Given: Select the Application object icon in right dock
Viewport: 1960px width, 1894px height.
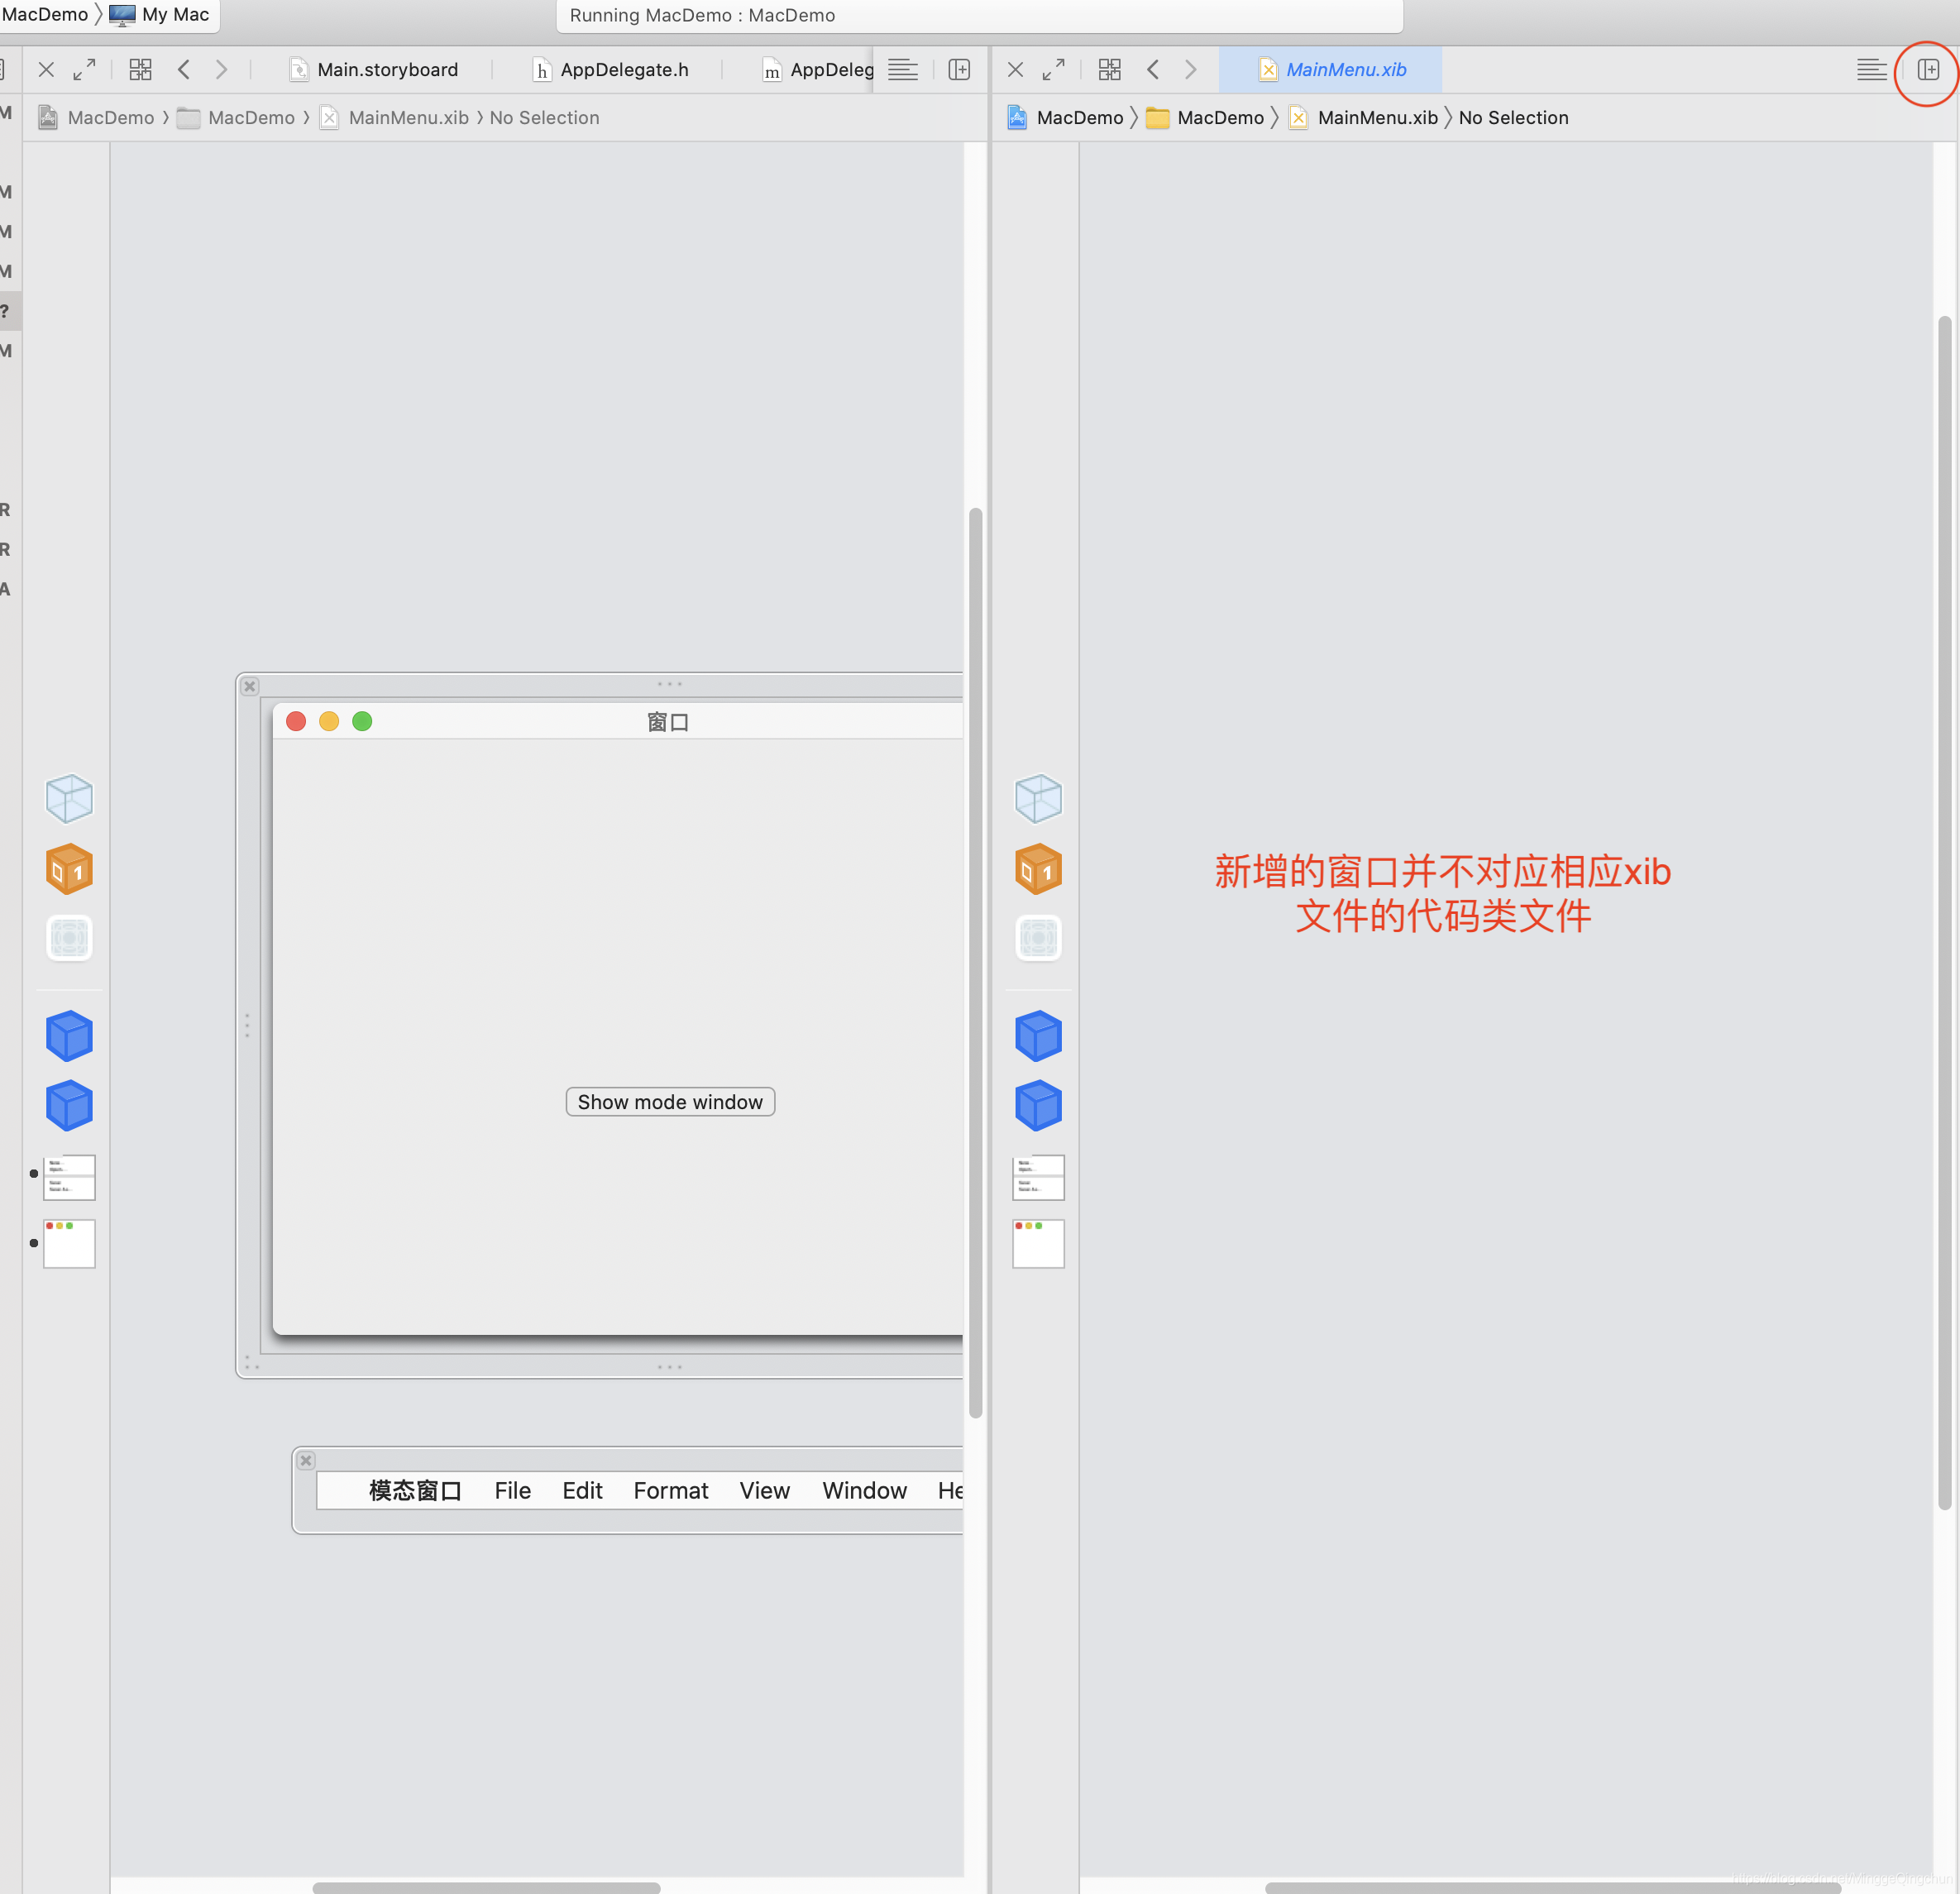Looking at the screenshot, I should click(x=1038, y=938).
